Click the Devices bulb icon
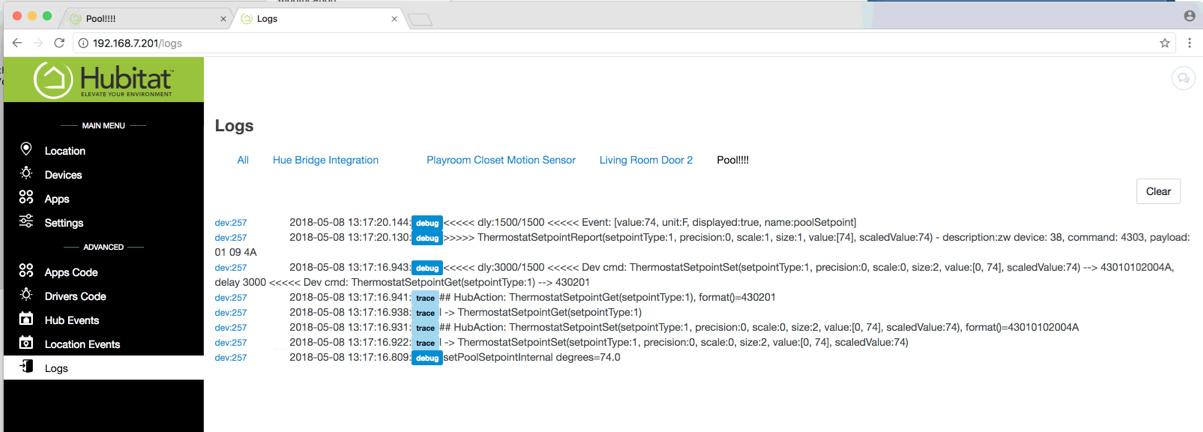This screenshot has width=1203, height=432. (x=26, y=174)
